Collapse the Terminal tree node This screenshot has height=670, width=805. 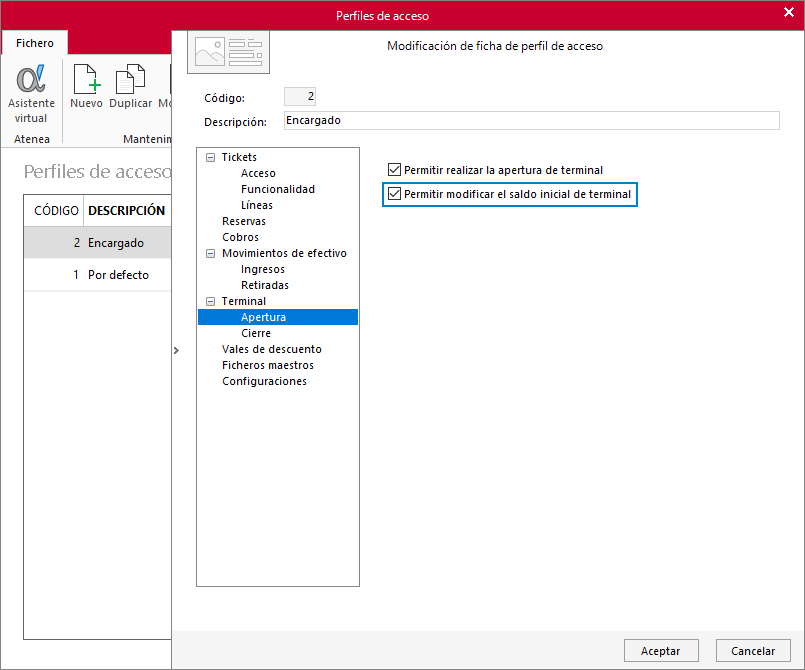[x=210, y=301]
